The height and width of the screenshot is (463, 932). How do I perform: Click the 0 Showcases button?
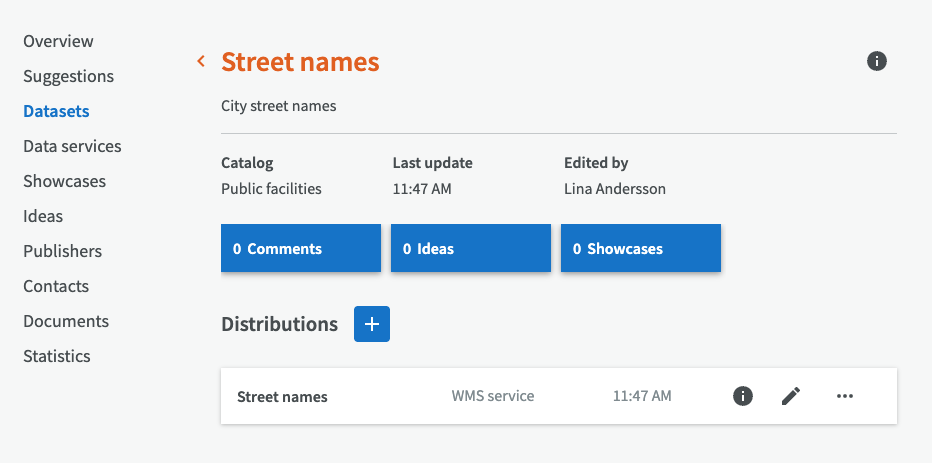click(x=641, y=249)
